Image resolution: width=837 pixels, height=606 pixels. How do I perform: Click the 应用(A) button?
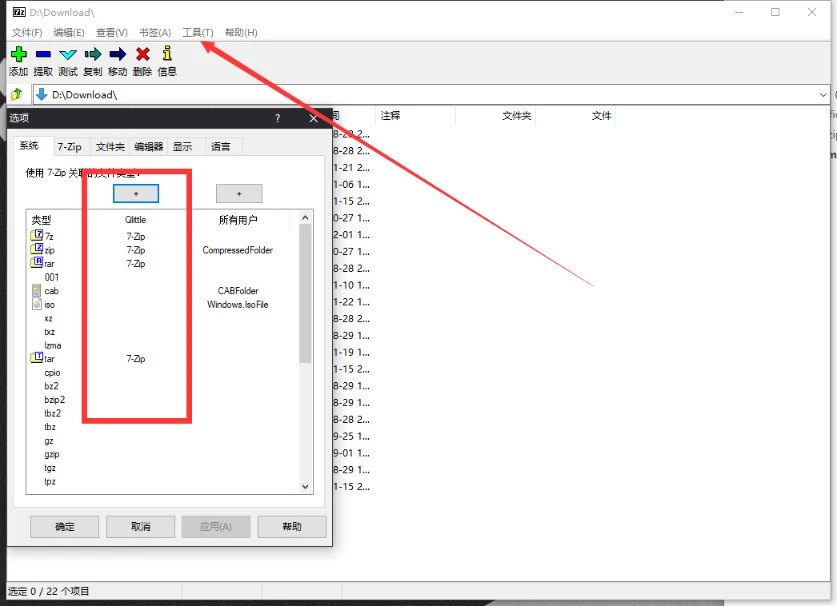(x=216, y=527)
